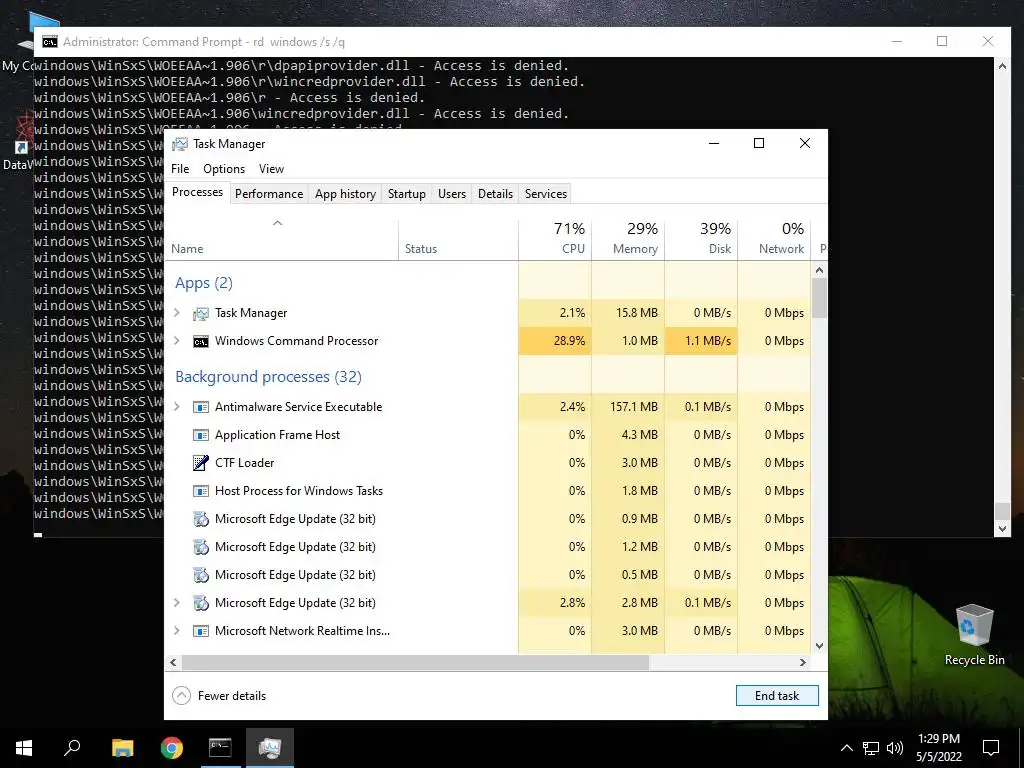This screenshot has width=1024, height=768.
Task: Click the taskbar clock showing 1:29 PM
Action: coord(938,748)
